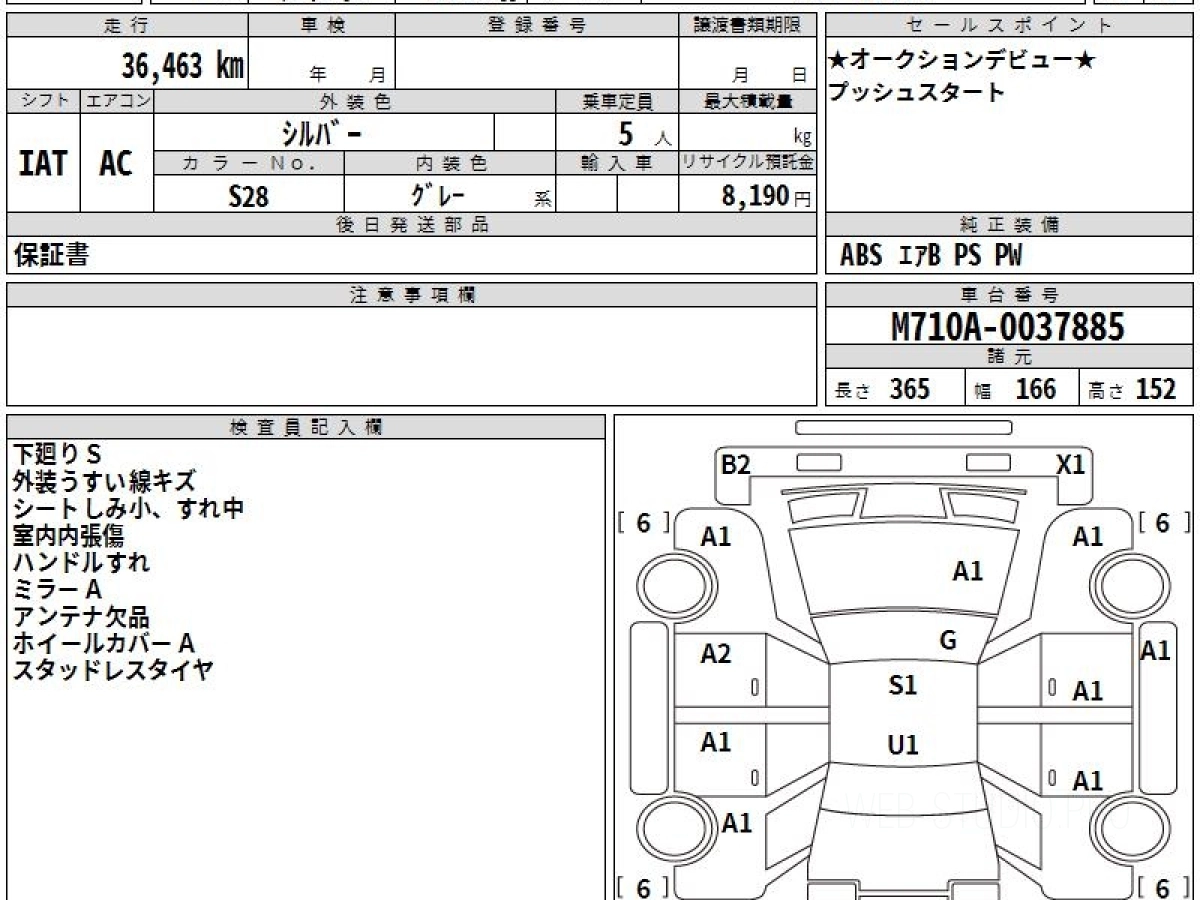
Task: Select the プッシュスタート text
Action: coord(917,93)
